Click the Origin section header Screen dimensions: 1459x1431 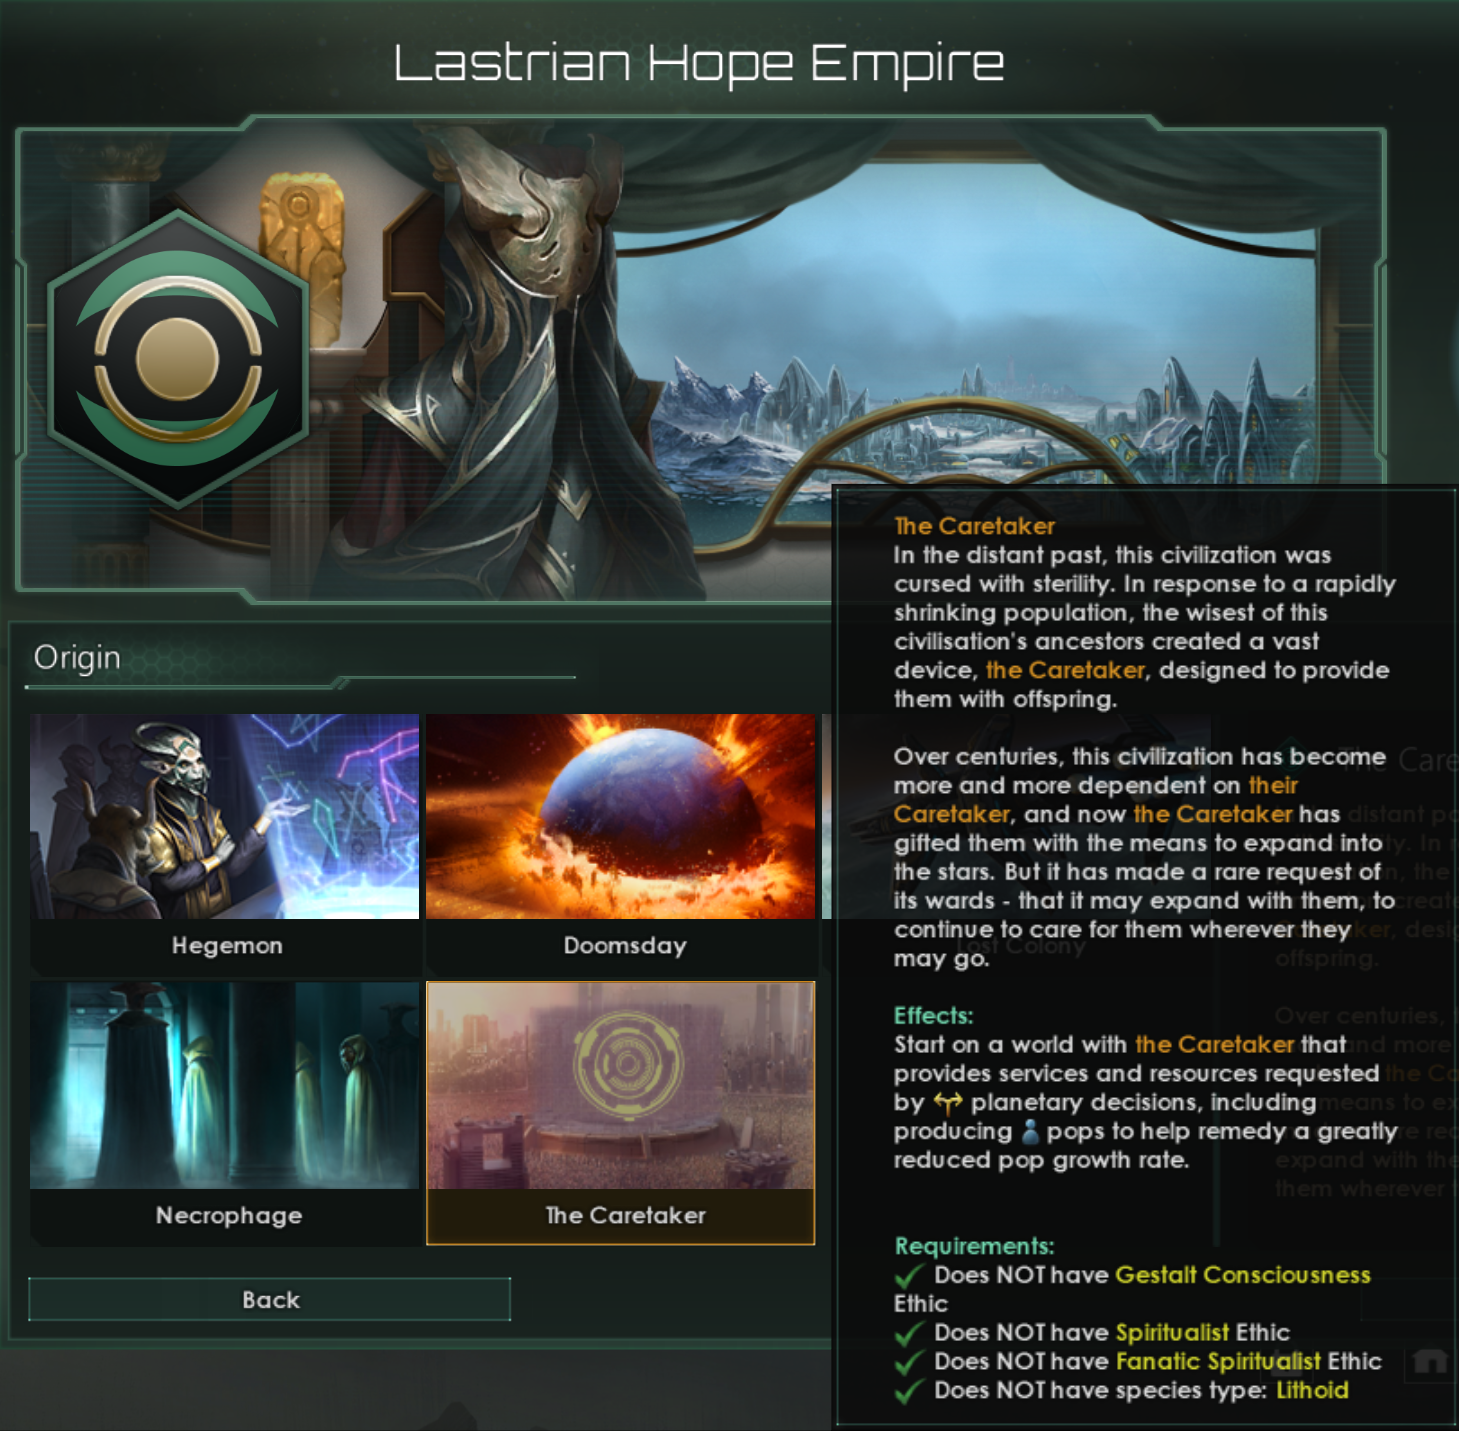77,658
